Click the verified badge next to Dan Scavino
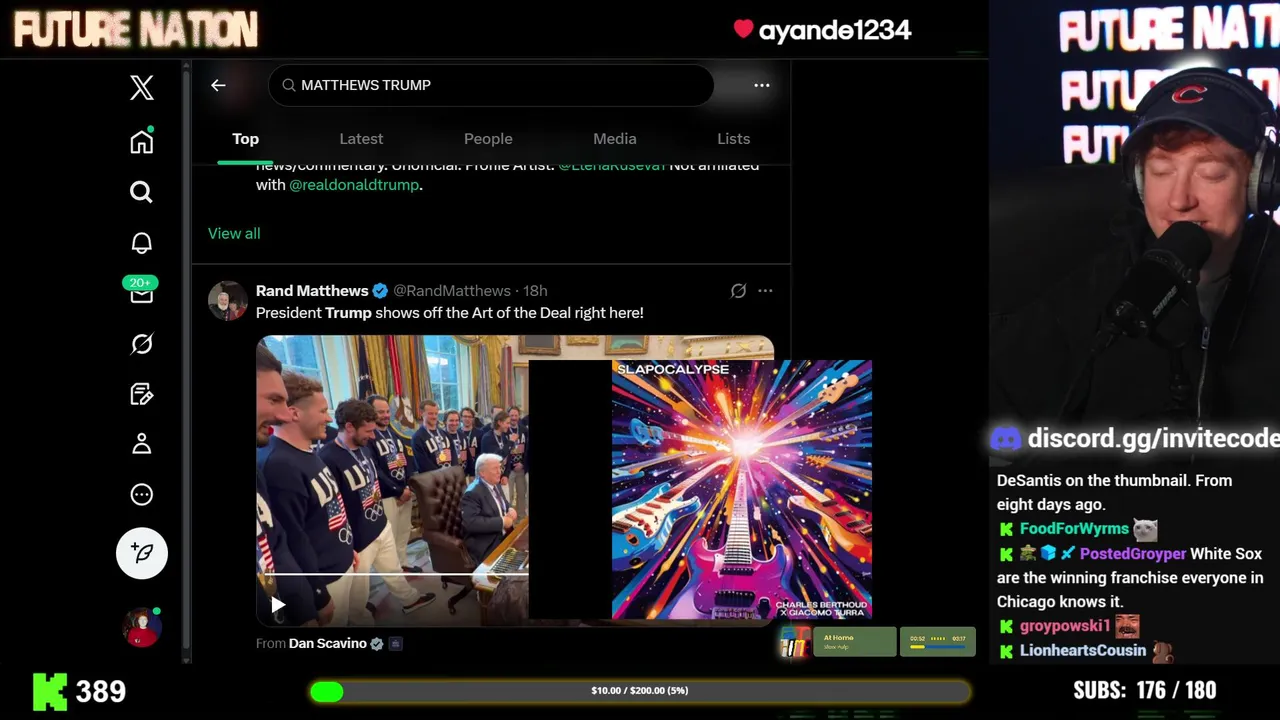Viewport: 1280px width, 720px height. point(377,644)
